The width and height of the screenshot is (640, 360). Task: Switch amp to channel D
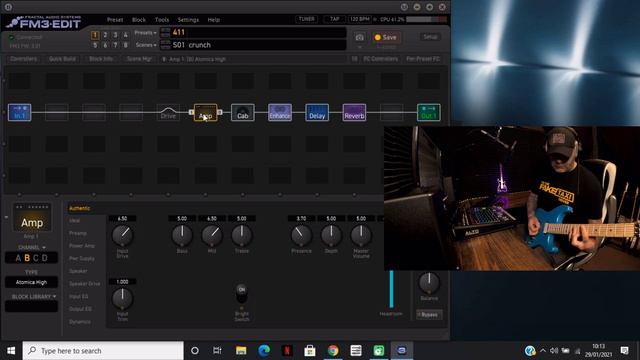[x=45, y=258]
